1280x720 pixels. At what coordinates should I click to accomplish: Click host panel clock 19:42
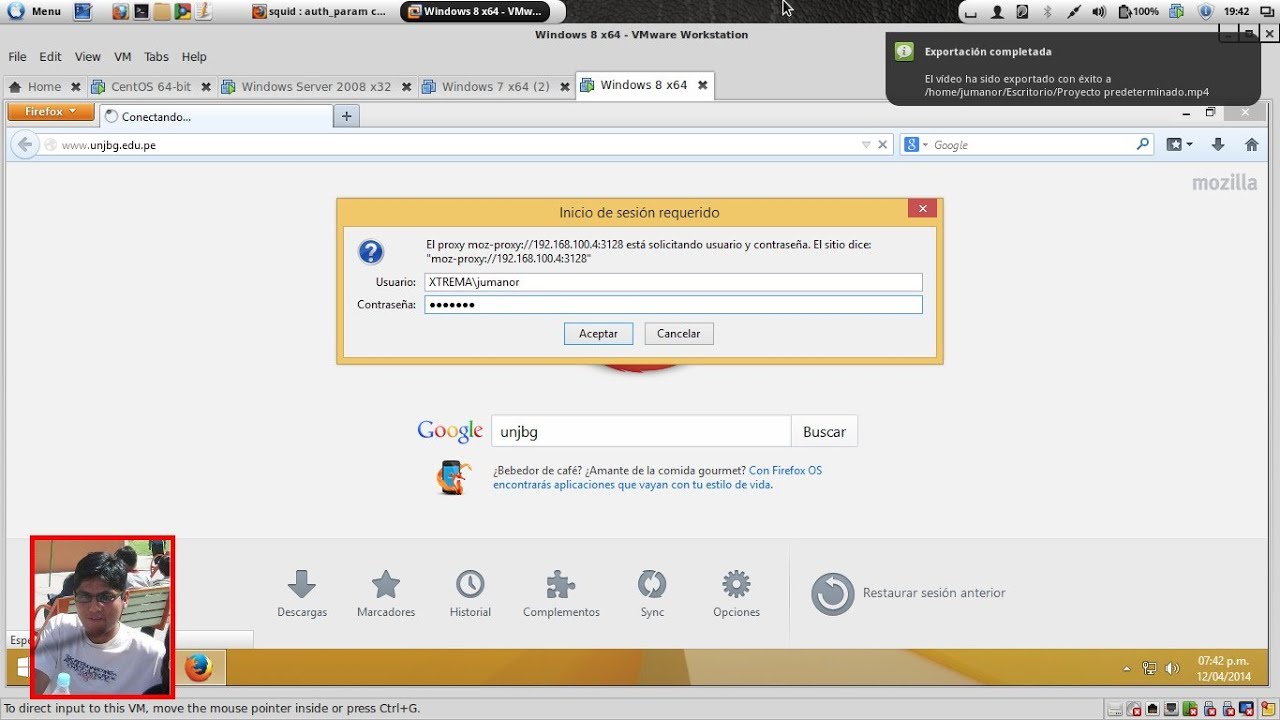click(1237, 12)
